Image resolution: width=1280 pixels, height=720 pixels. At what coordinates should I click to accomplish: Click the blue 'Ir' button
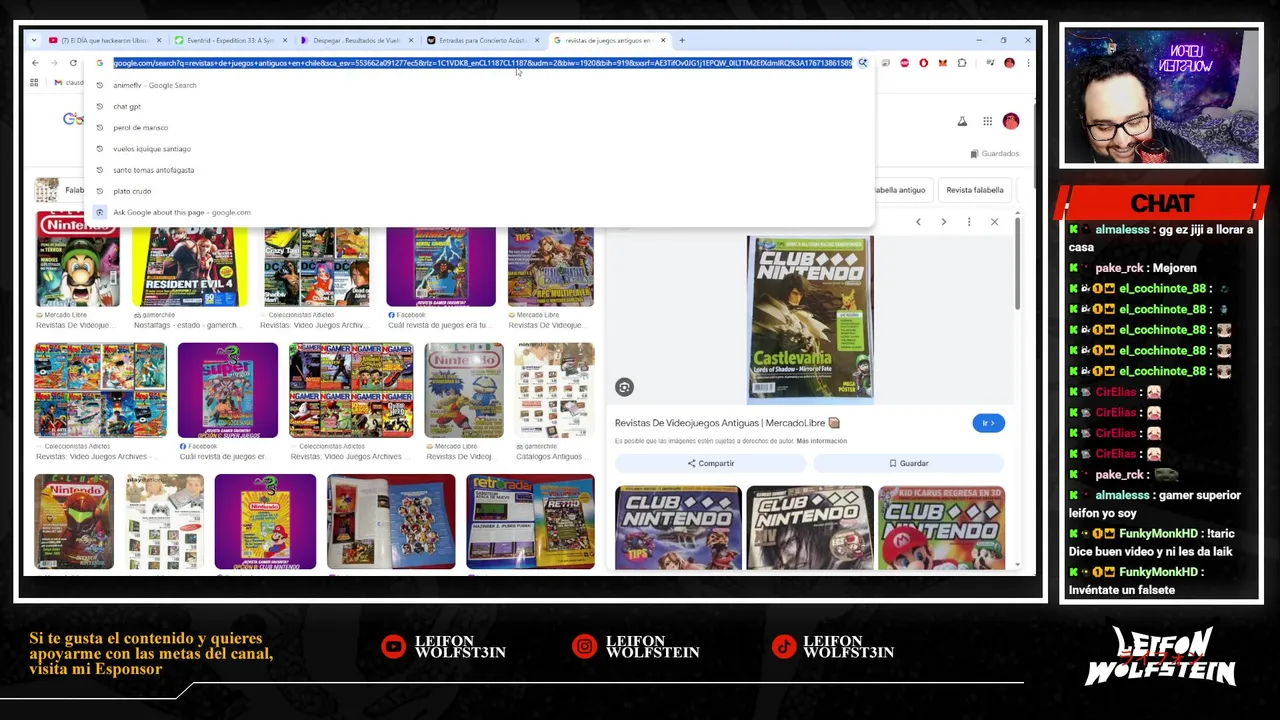pos(988,423)
